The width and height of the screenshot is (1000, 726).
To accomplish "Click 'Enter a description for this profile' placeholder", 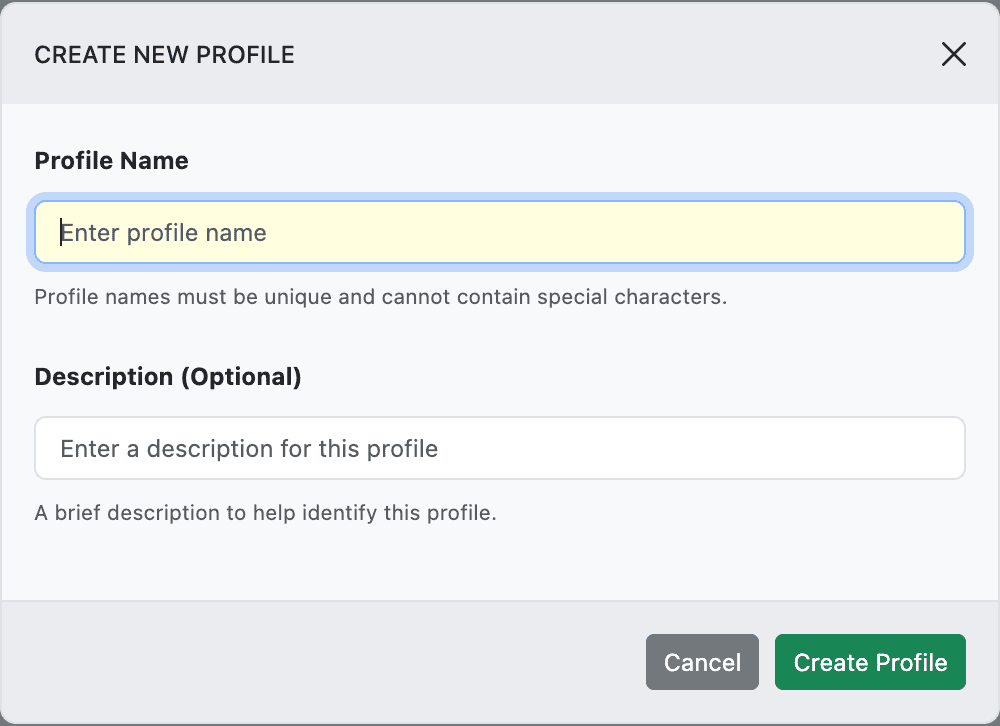I will pyautogui.click(x=249, y=448).
